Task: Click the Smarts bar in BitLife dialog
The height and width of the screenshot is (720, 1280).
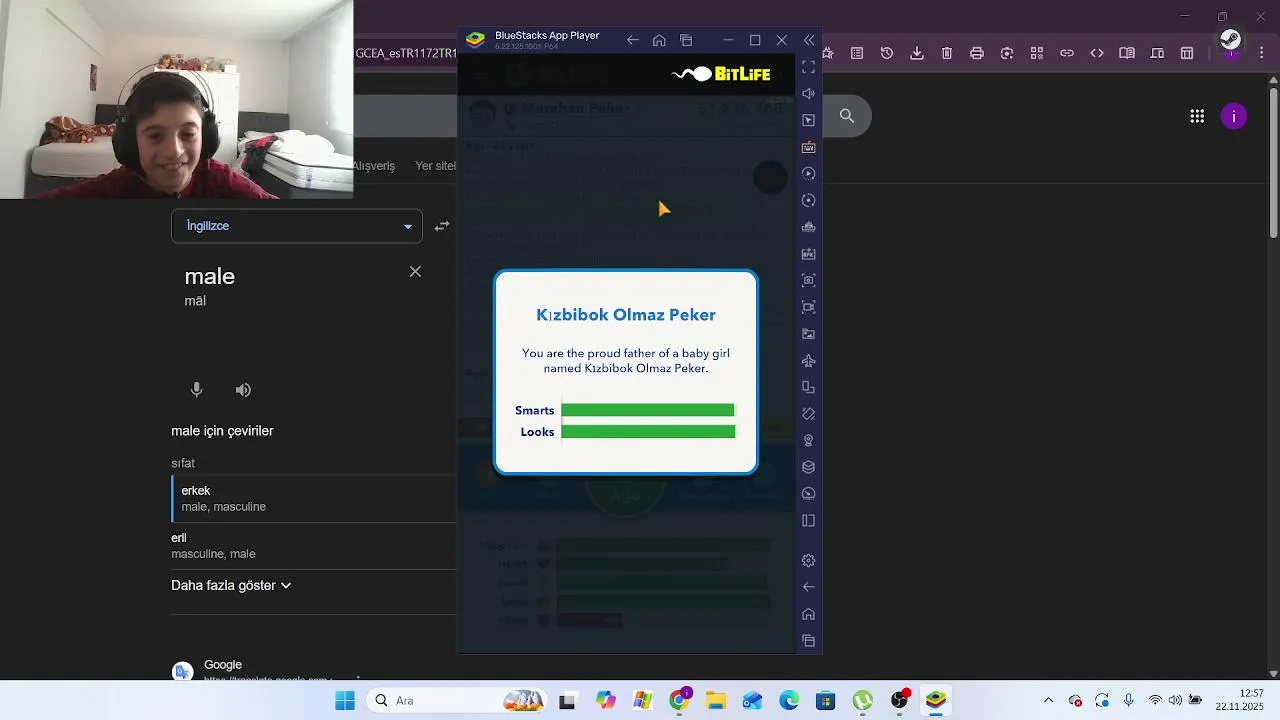Action: [x=648, y=410]
